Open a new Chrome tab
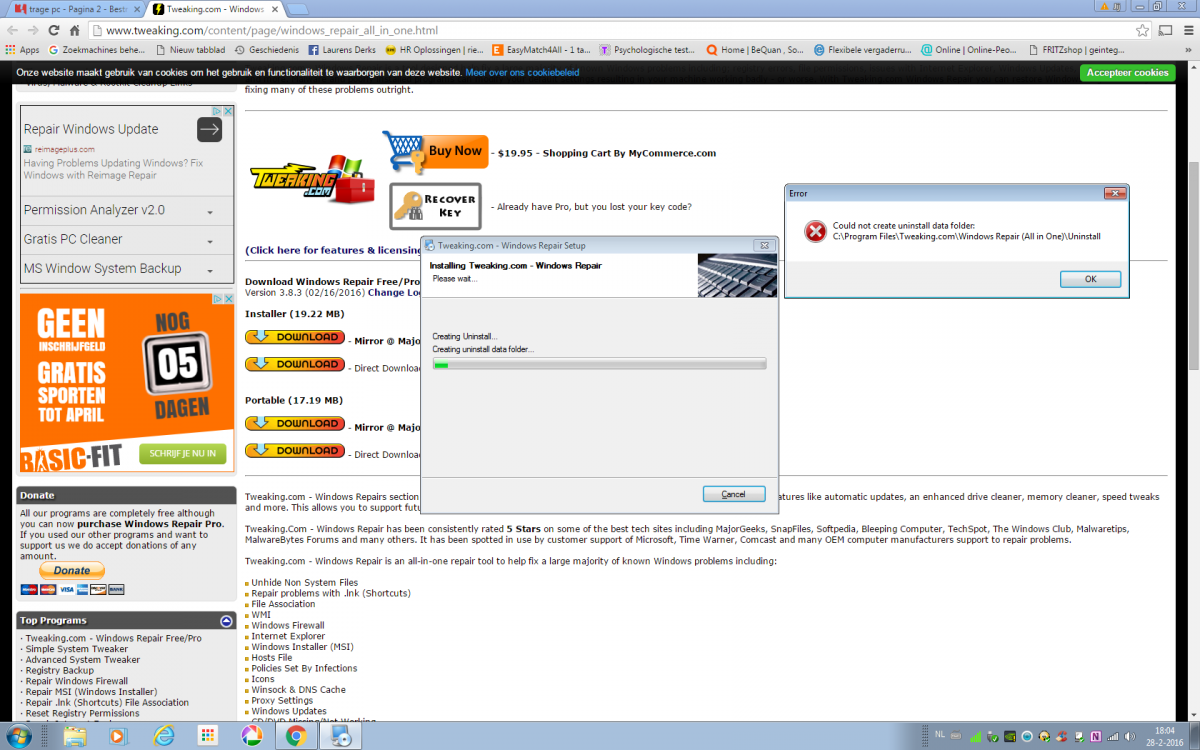The height and width of the screenshot is (750, 1200). tap(297, 10)
